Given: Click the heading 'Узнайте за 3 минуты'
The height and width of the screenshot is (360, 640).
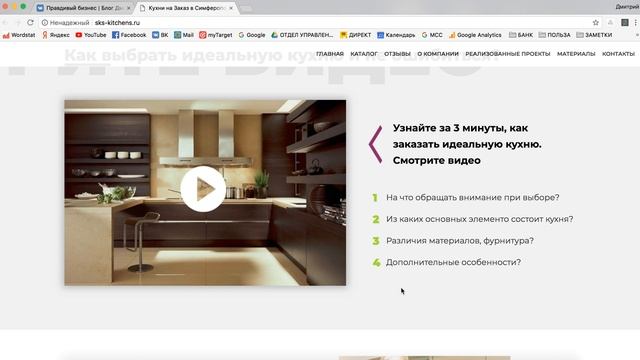Looking at the screenshot, I should tap(467, 144).
